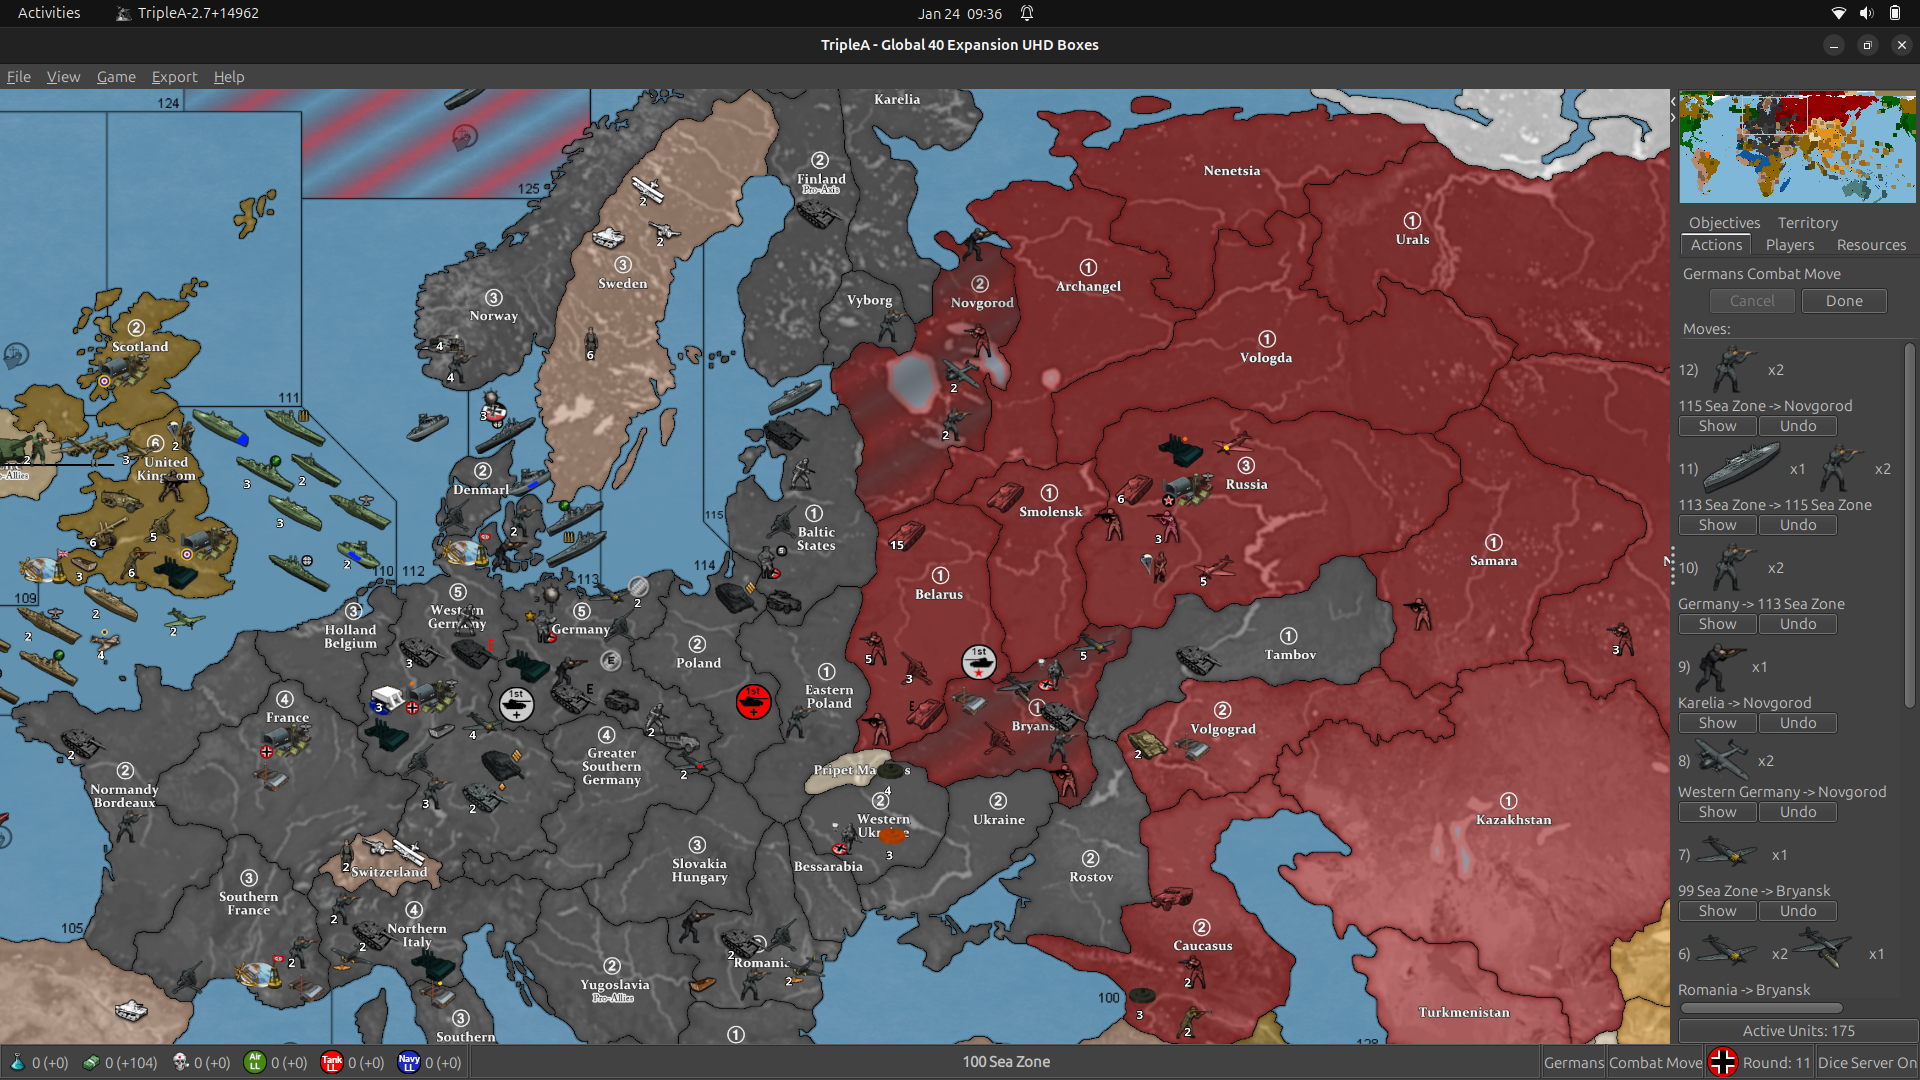Collapse the right panel with the left chevron
Image resolution: width=1920 pixels, height=1080 pixels.
(x=1671, y=100)
